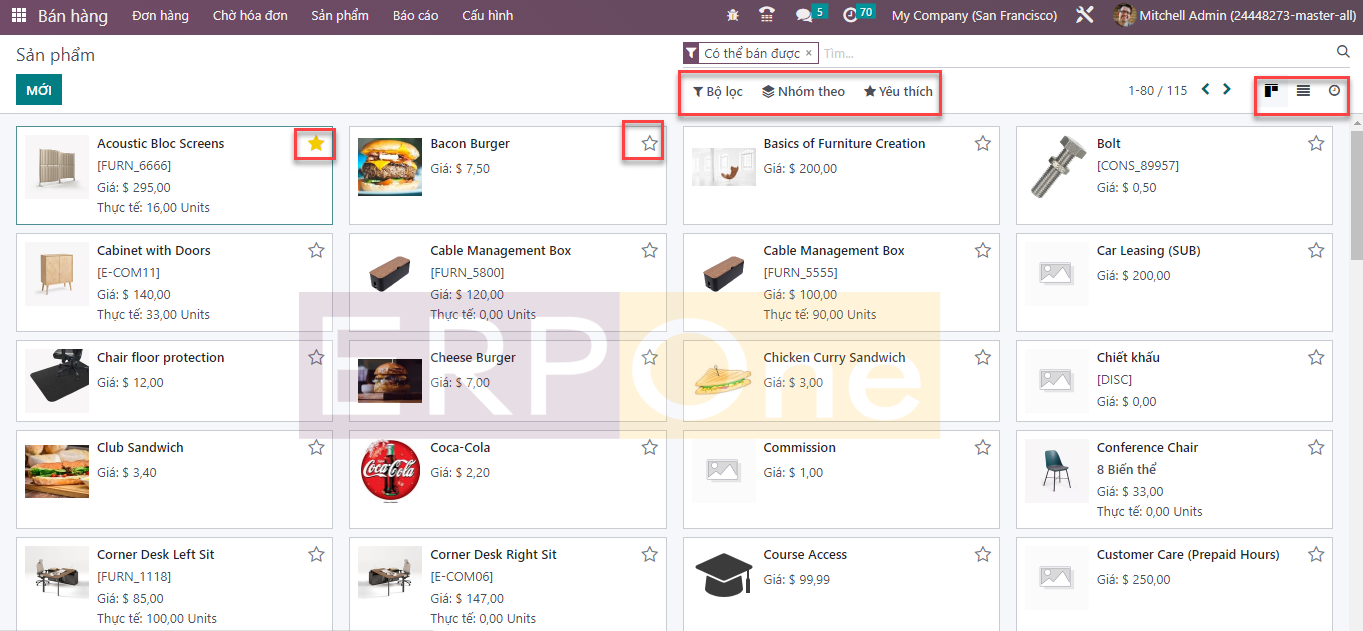Screen dimensions: 1363x631
Task: Open the Đơn hàng menu
Action: point(160,16)
